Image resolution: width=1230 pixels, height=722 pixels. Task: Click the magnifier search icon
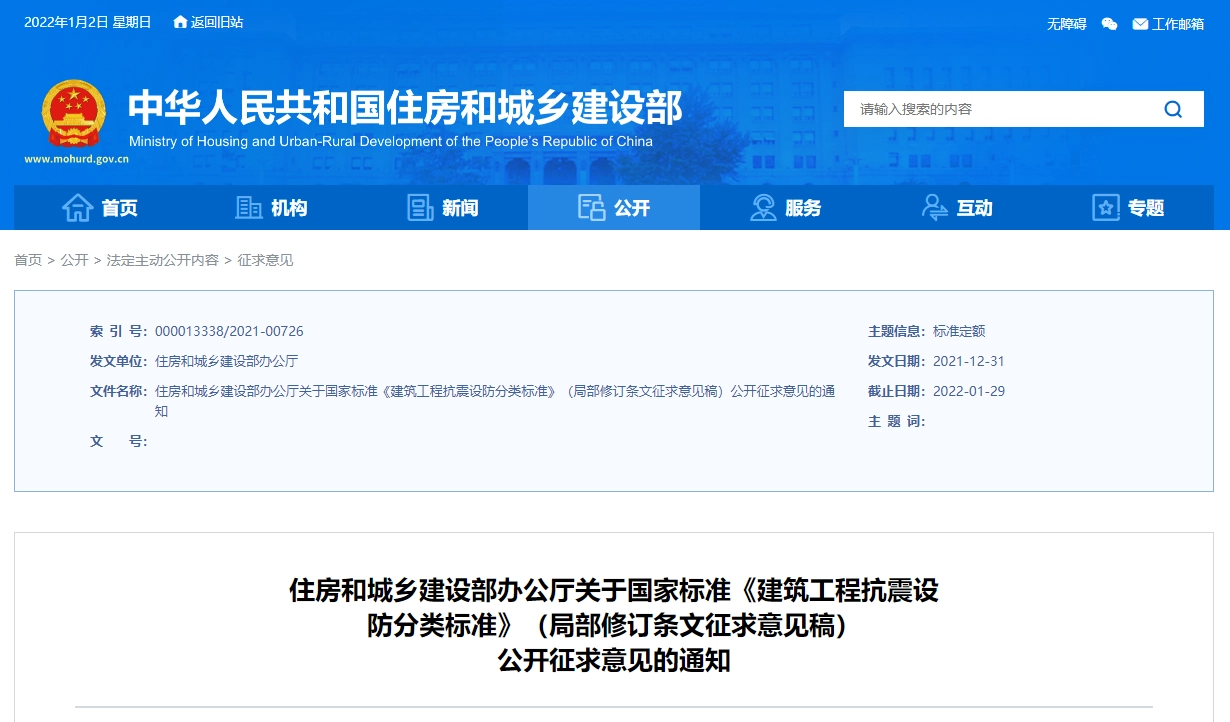1173,109
